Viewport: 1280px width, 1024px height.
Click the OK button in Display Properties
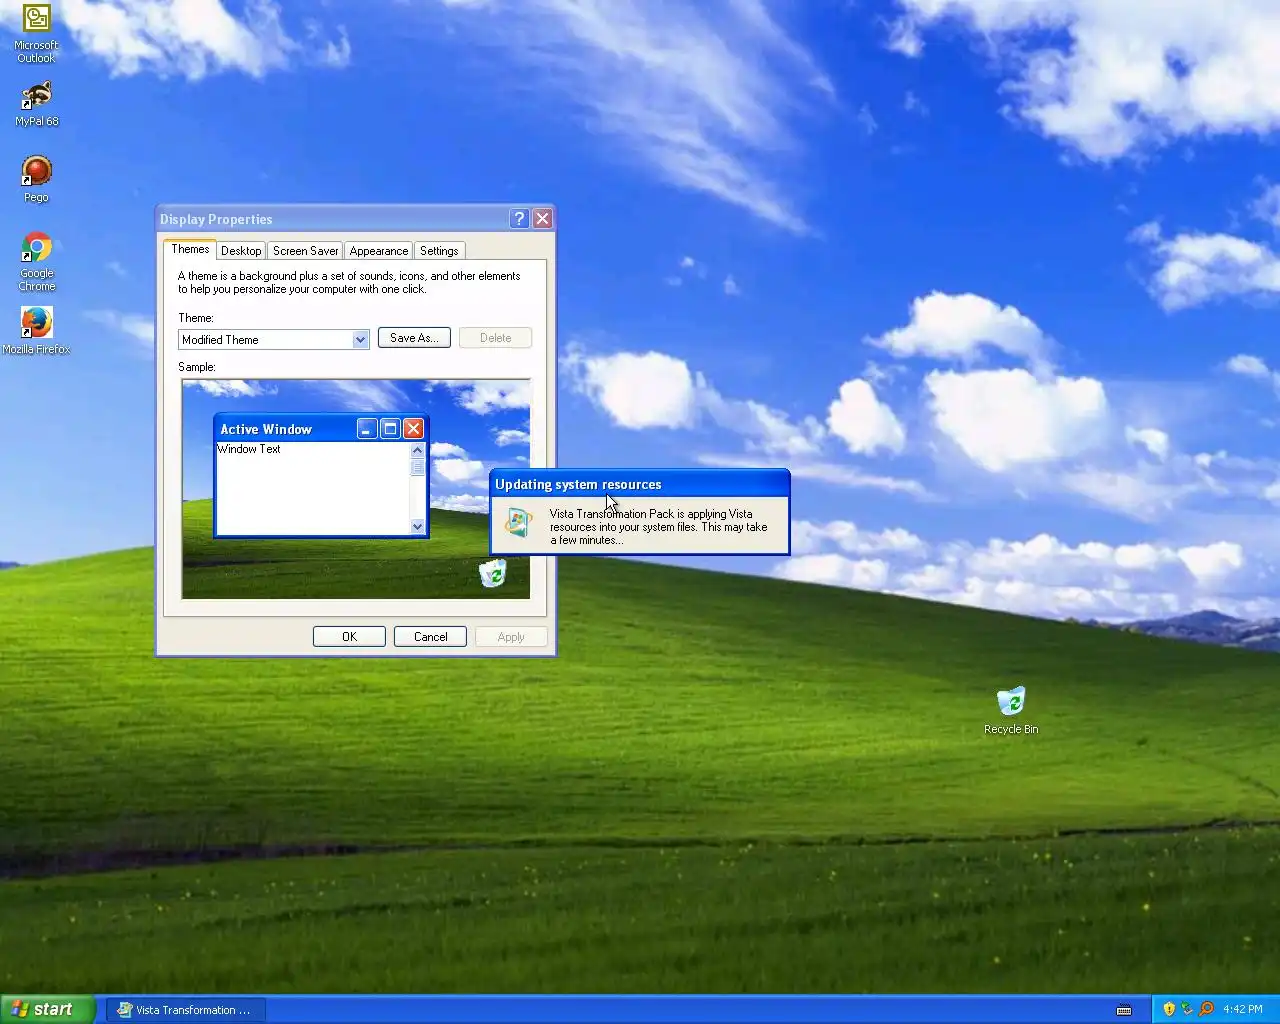coord(349,637)
